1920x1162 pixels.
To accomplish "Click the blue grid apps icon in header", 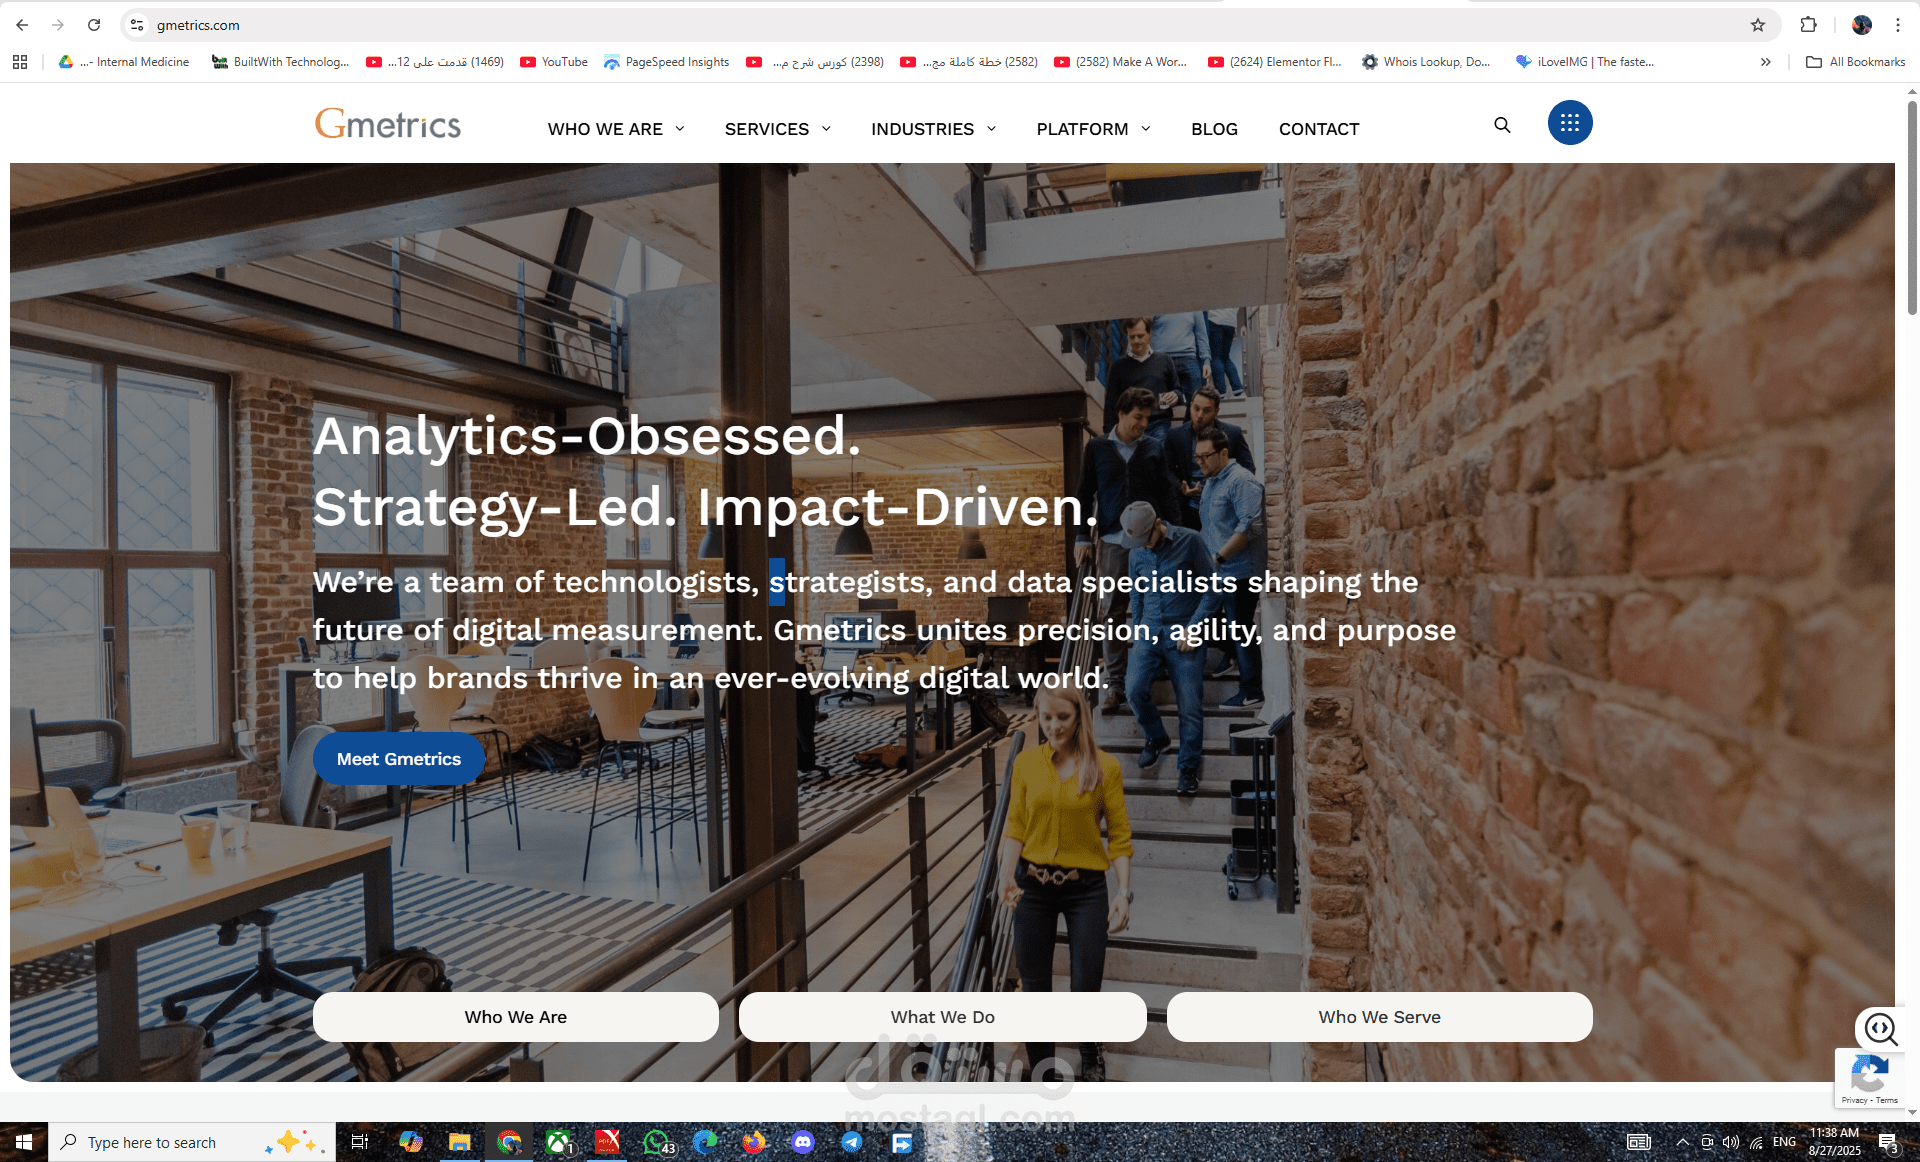I will 1570,122.
